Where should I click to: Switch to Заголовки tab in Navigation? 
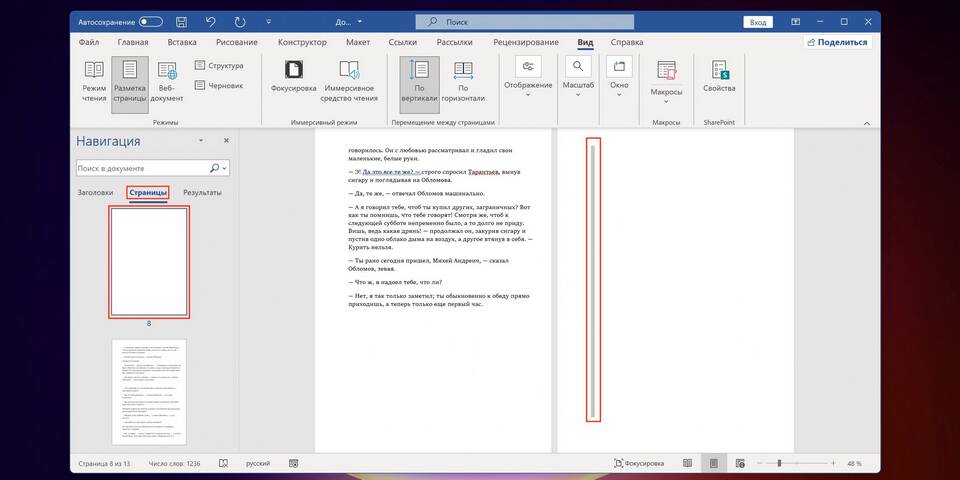(95, 192)
